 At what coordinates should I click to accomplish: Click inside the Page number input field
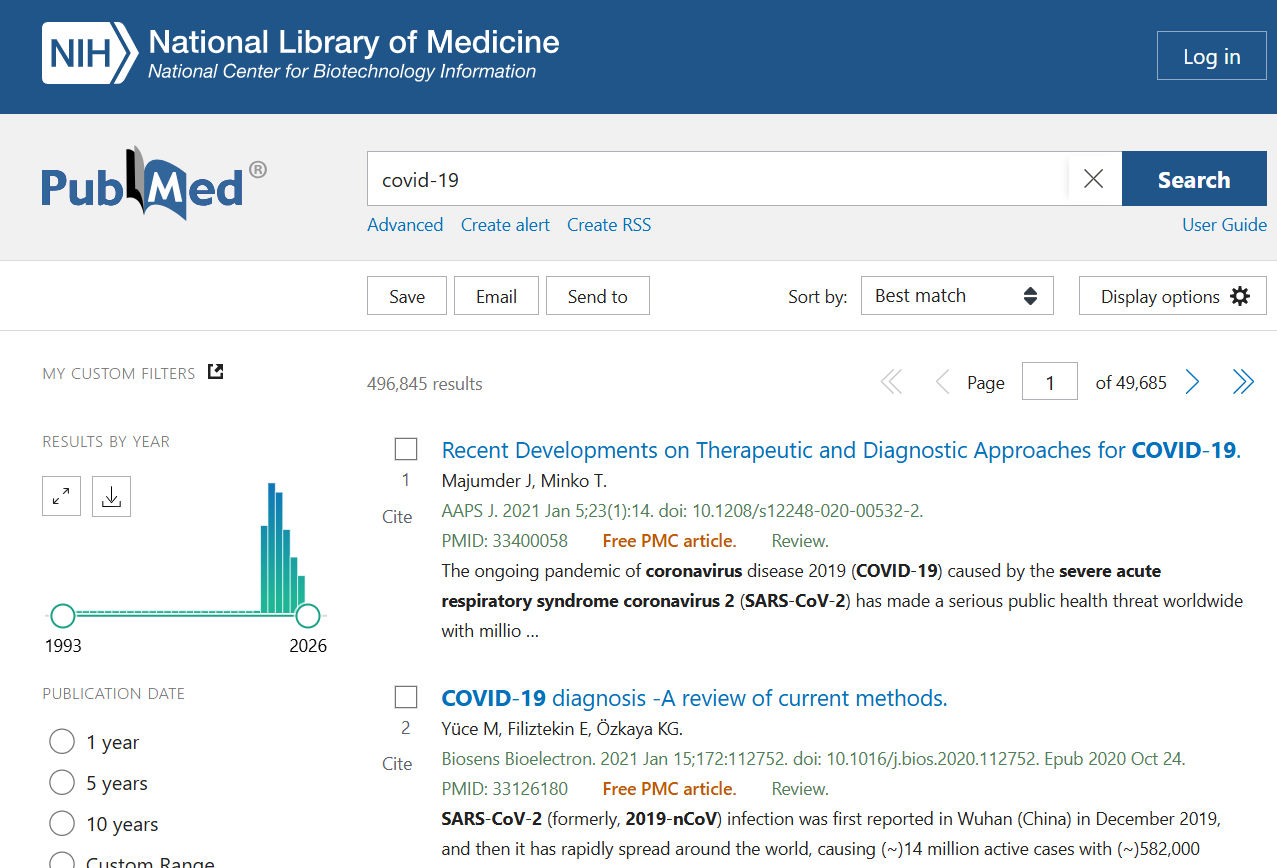[x=1049, y=381]
